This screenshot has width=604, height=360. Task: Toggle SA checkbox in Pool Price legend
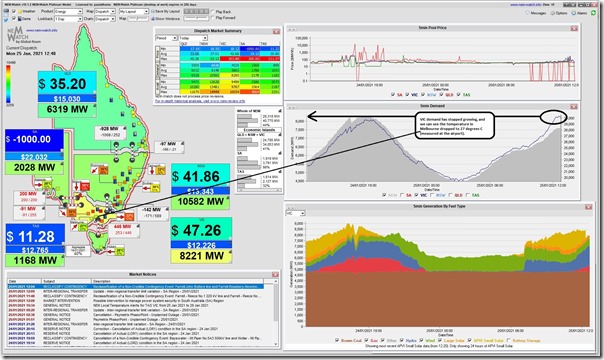(393, 95)
